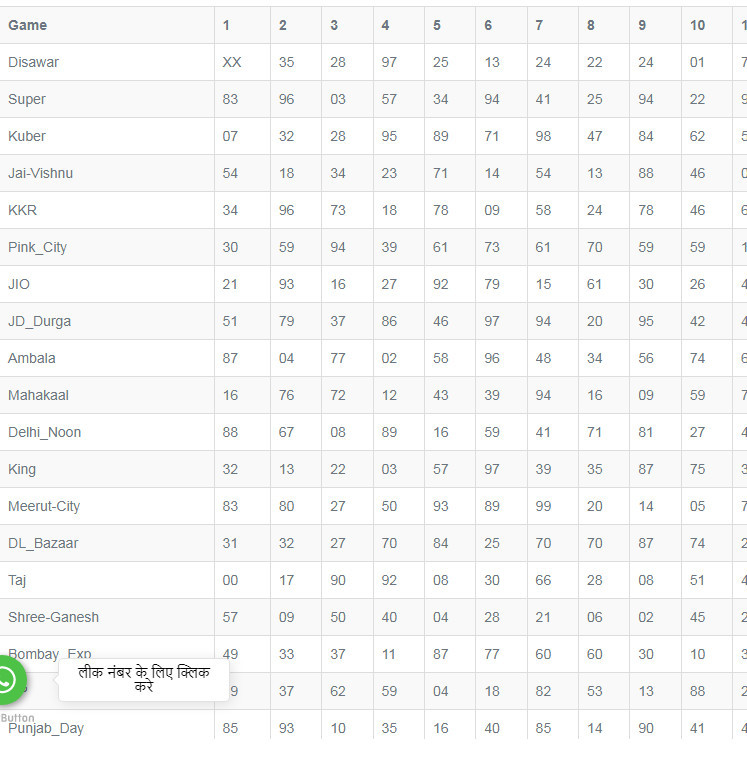The image size is (747, 757).
Task: Open the Jai-Vishnu game entry
Action: tap(41, 173)
